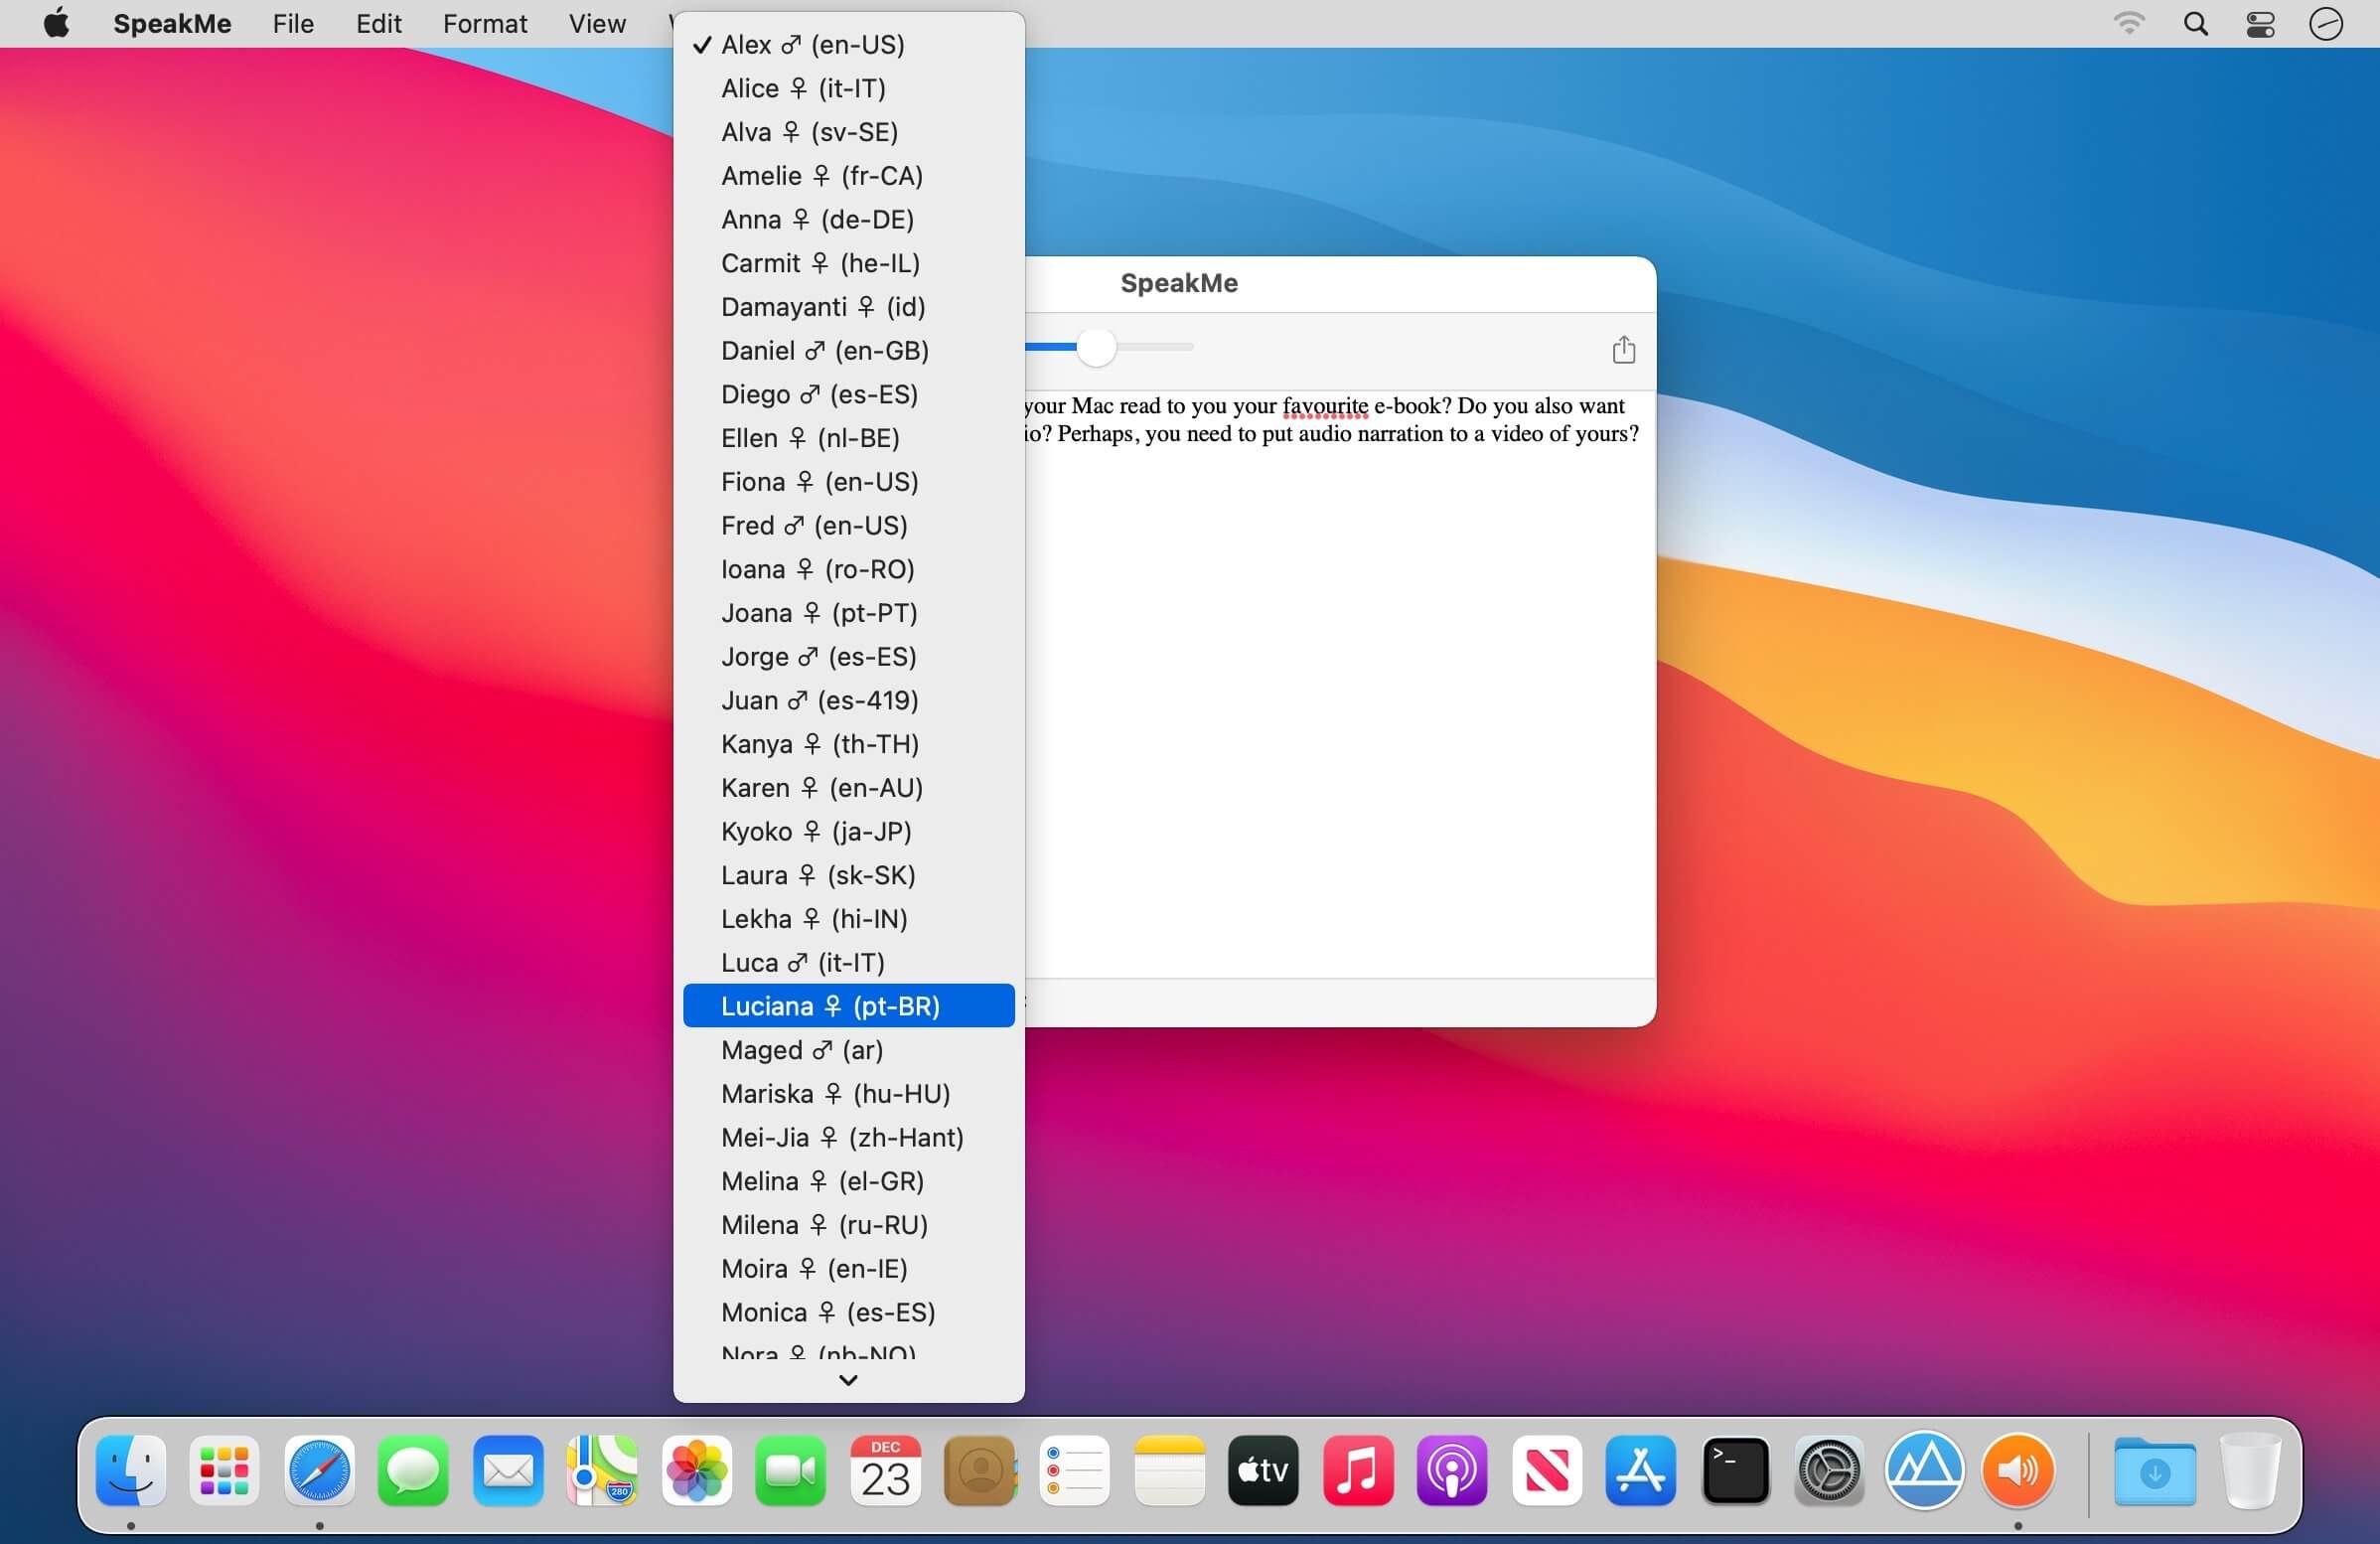The width and height of the screenshot is (2380, 1544).
Task: Pick Daniel (en-GB) voice
Action: point(824,351)
